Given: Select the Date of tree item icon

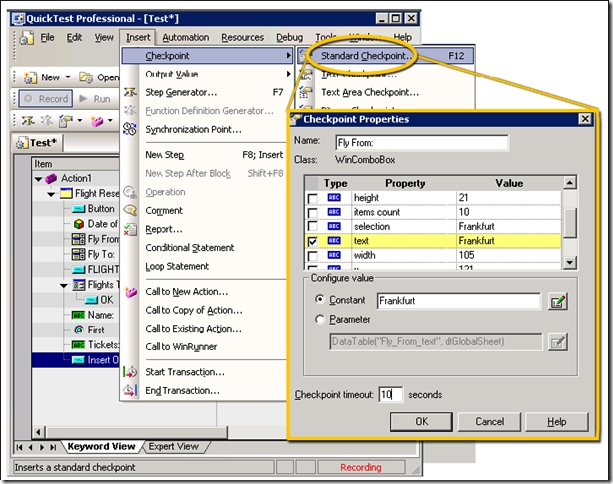Looking at the screenshot, I should click(x=79, y=224).
